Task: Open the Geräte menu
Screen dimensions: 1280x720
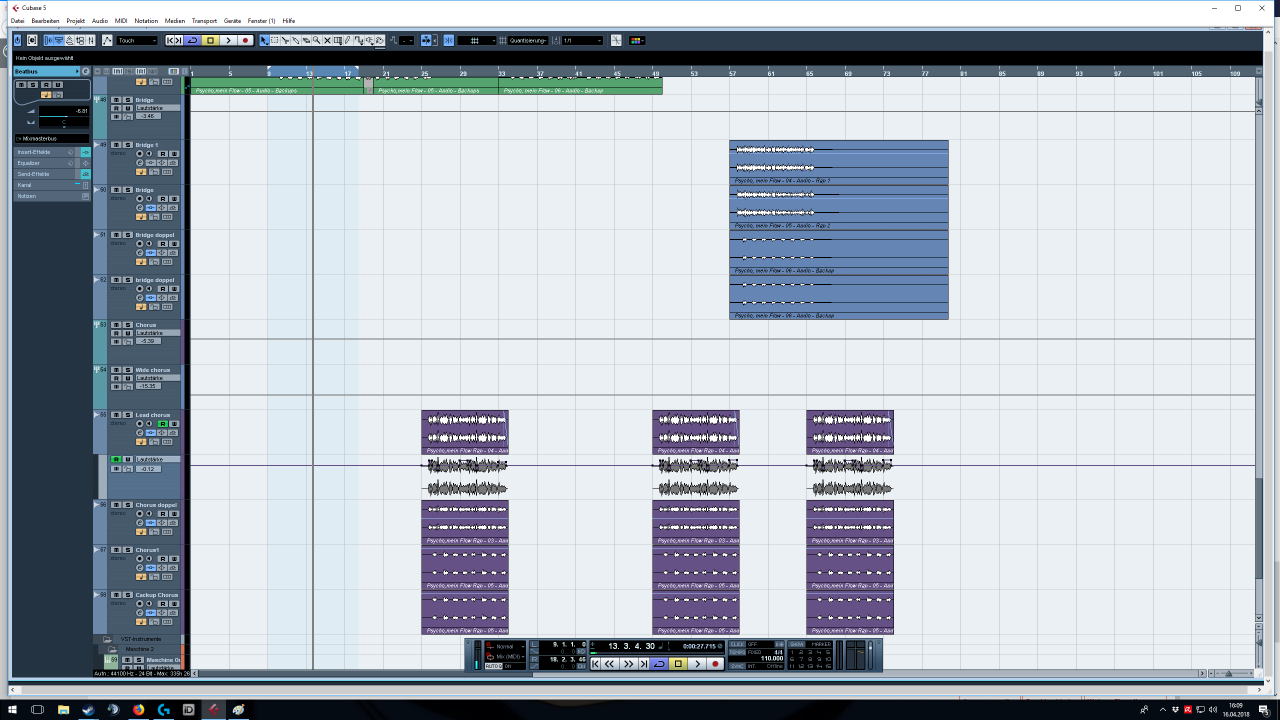Action: (232, 20)
